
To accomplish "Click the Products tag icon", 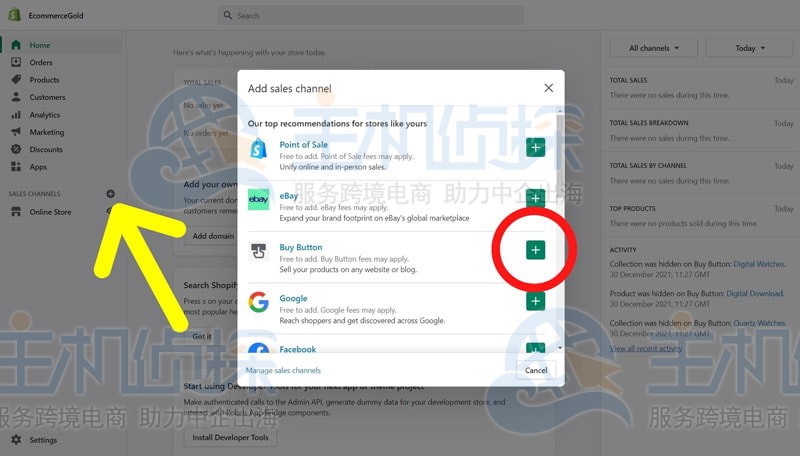I will click(x=16, y=80).
